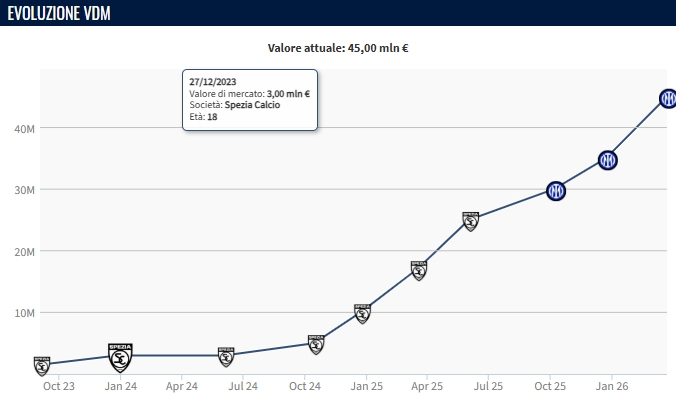Screen dimensions: 676x408
Task: Click the EVOLUZIONE VDM header title
Action: coord(59,13)
